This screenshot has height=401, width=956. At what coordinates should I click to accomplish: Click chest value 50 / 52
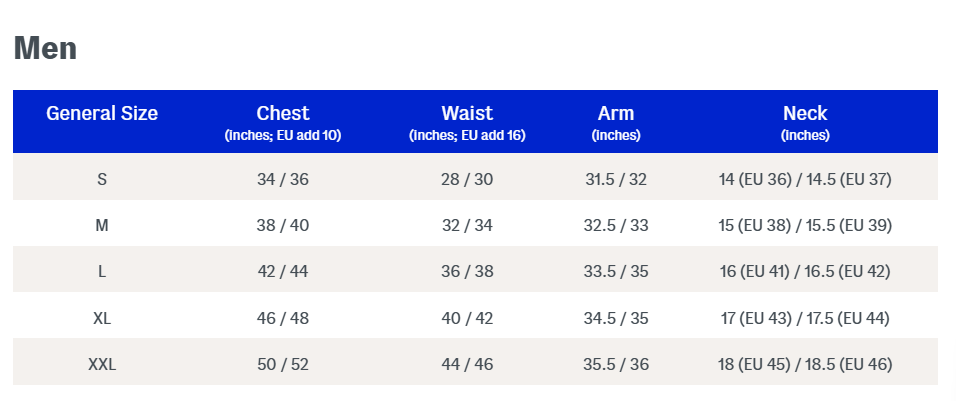[x=283, y=365]
